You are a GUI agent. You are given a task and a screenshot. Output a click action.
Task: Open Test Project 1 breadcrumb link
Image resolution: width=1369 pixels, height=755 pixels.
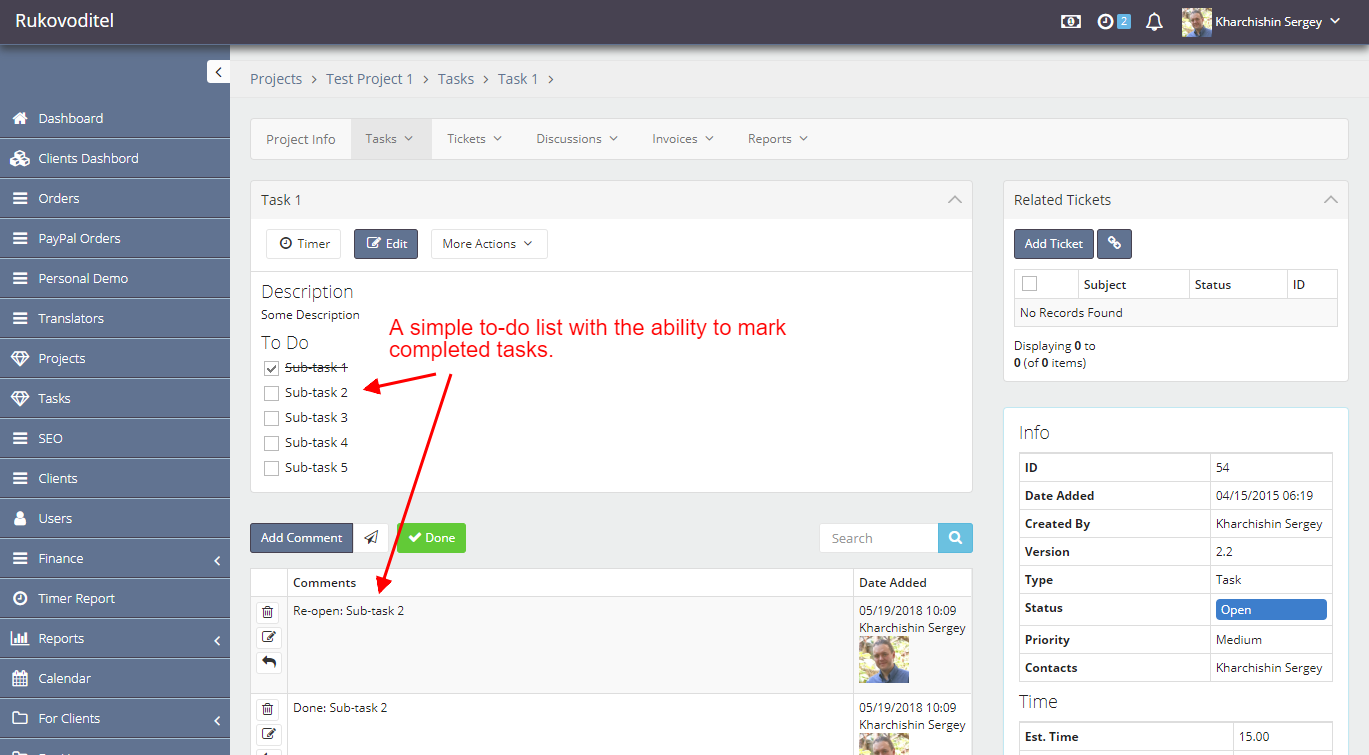click(x=369, y=79)
